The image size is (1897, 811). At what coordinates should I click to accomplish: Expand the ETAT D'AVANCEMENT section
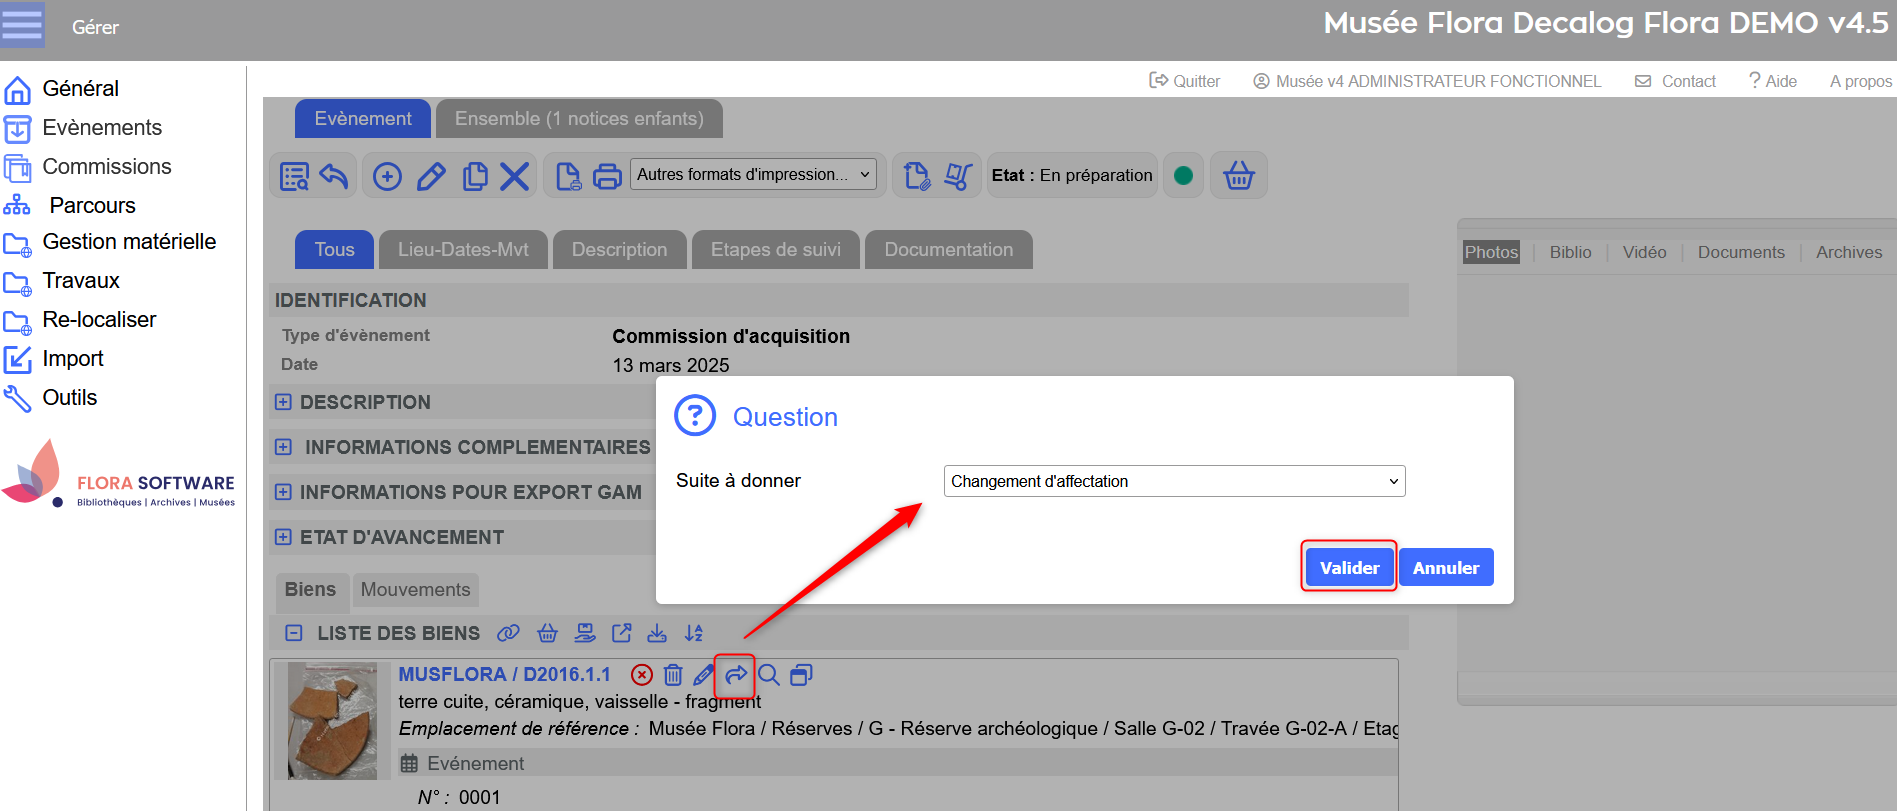pyautogui.click(x=283, y=537)
